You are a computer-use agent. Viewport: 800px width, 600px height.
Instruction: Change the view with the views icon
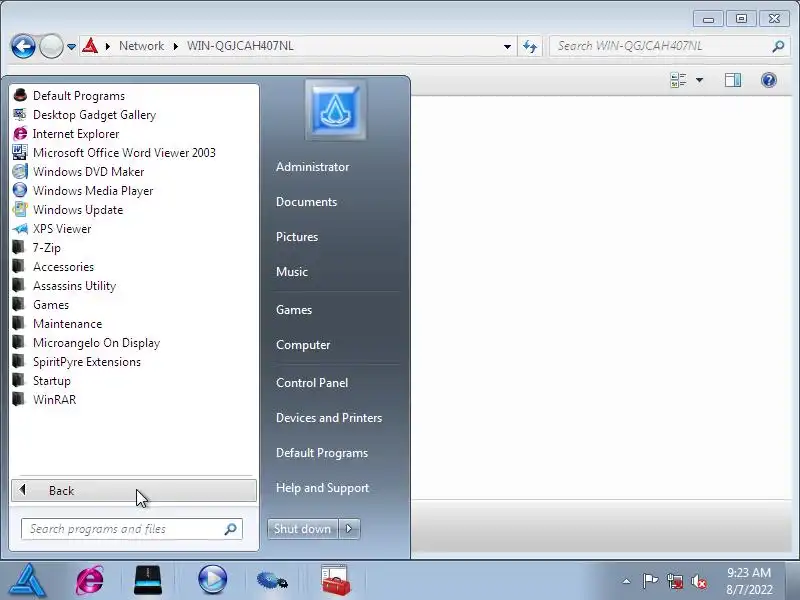click(x=679, y=80)
